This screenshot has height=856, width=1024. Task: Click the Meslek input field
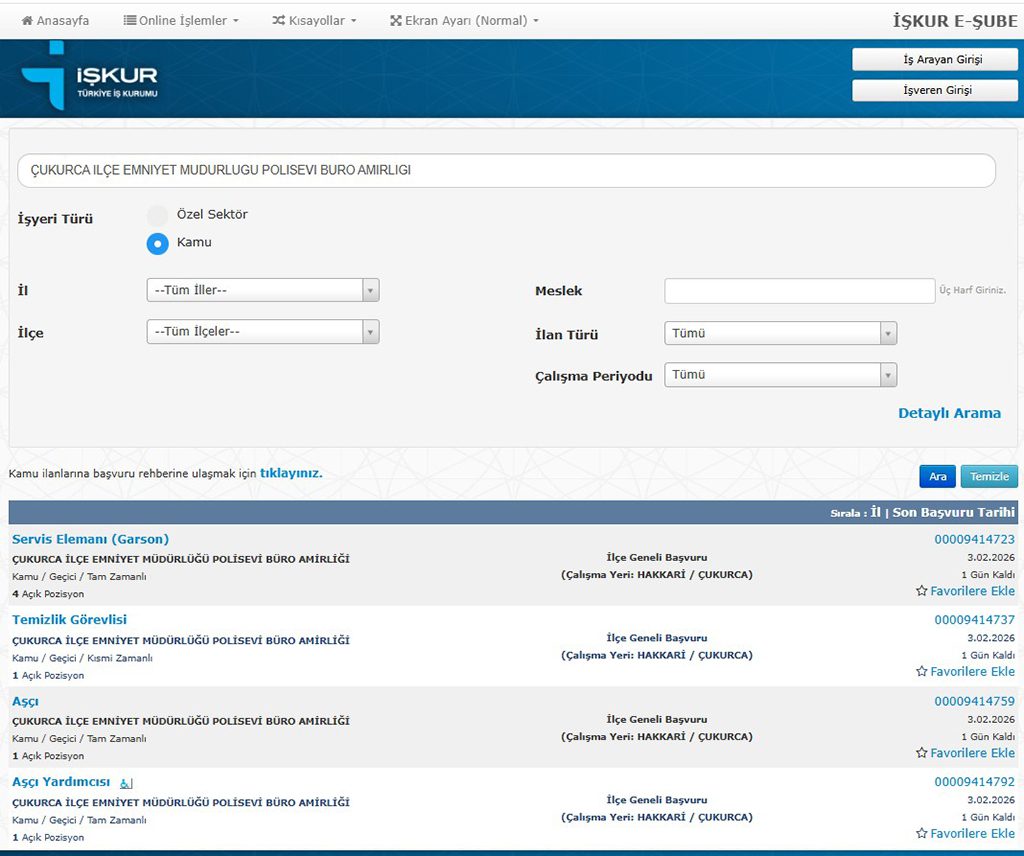click(x=799, y=291)
